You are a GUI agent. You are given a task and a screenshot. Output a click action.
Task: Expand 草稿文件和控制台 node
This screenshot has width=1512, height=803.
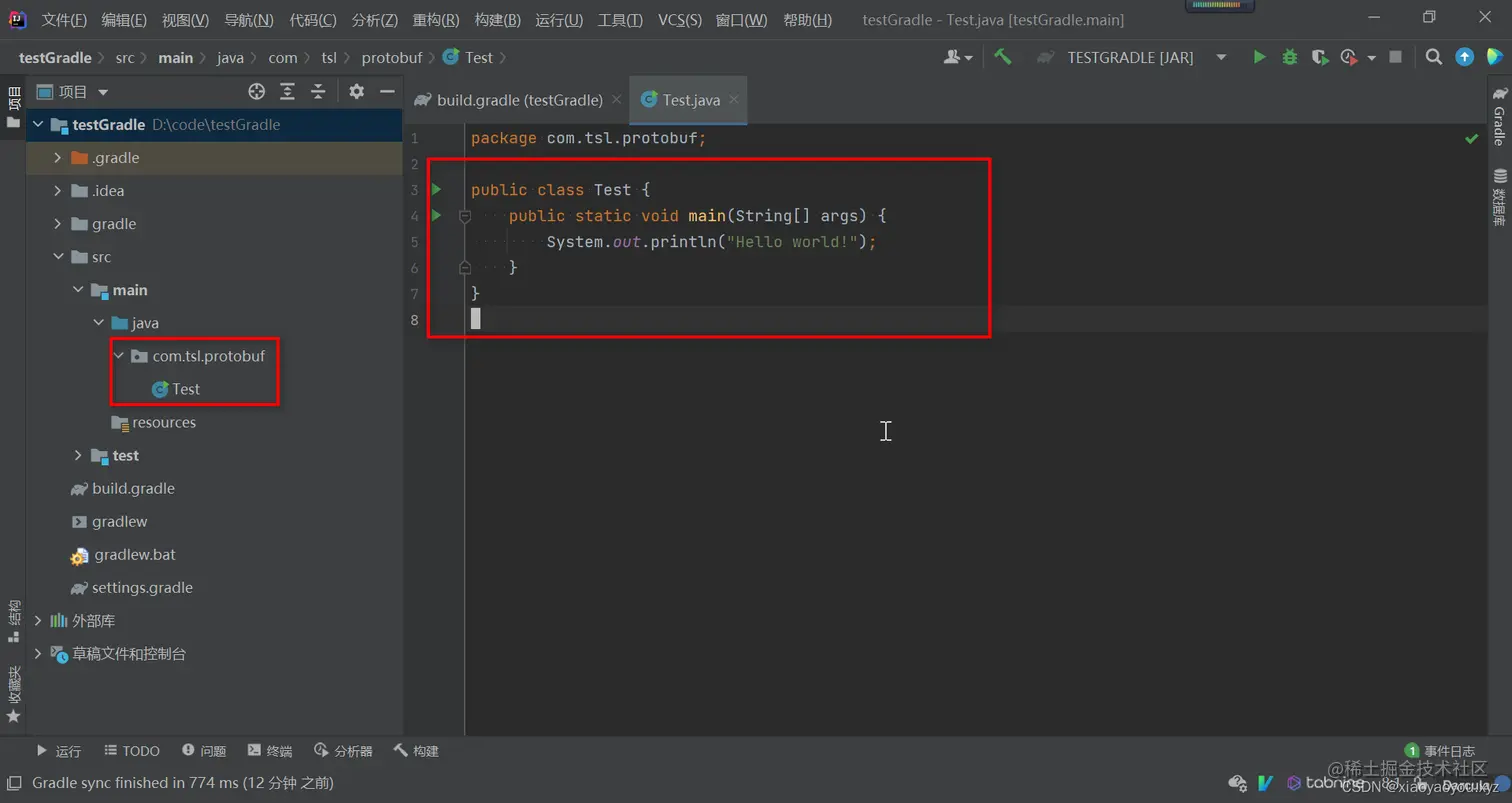point(38,654)
